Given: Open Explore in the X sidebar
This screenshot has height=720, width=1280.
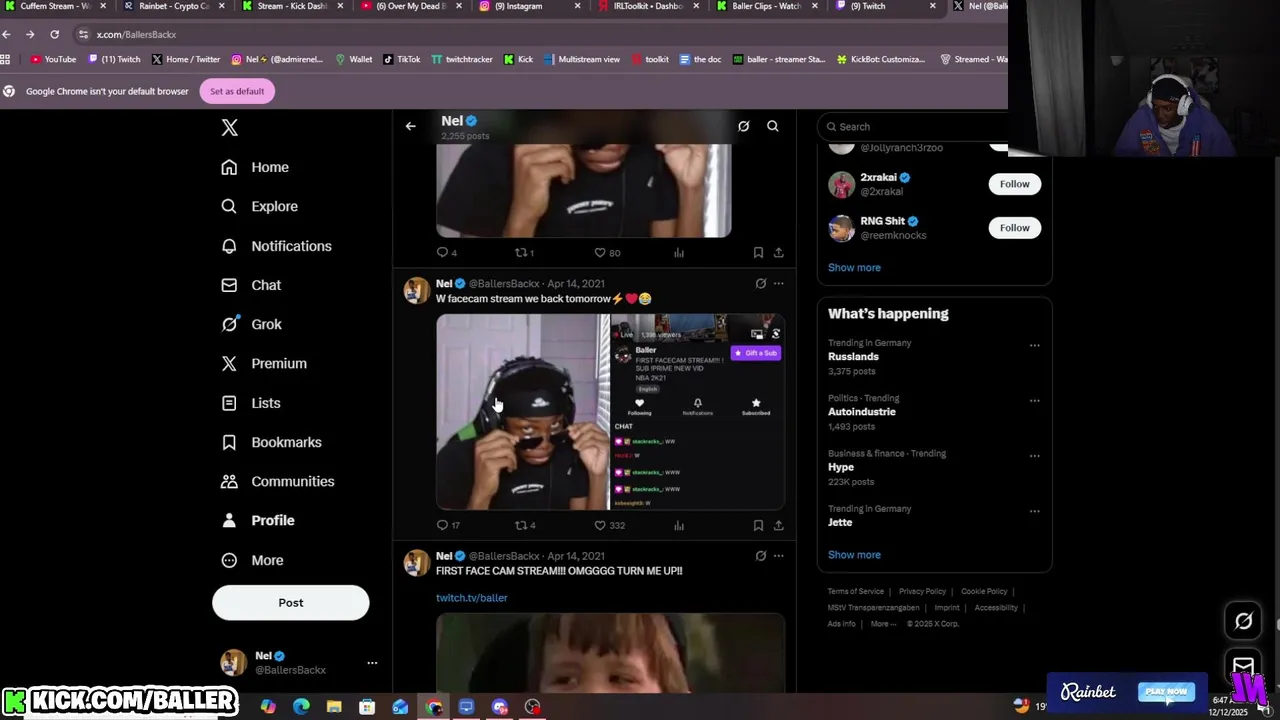Looking at the screenshot, I should click(260, 206).
